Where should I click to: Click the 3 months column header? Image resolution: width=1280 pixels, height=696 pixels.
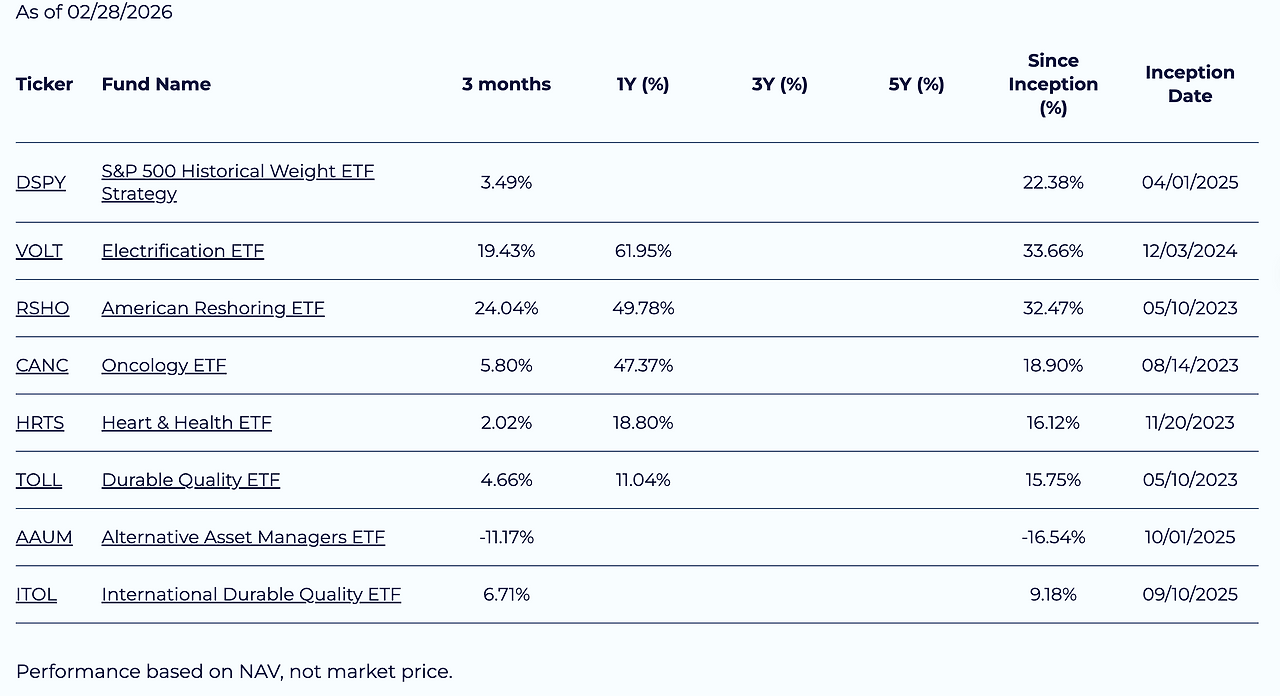point(506,84)
